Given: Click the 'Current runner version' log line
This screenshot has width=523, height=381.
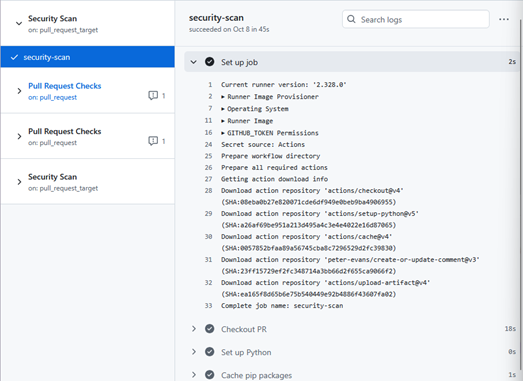Looking at the screenshot, I should [x=284, y=85].
